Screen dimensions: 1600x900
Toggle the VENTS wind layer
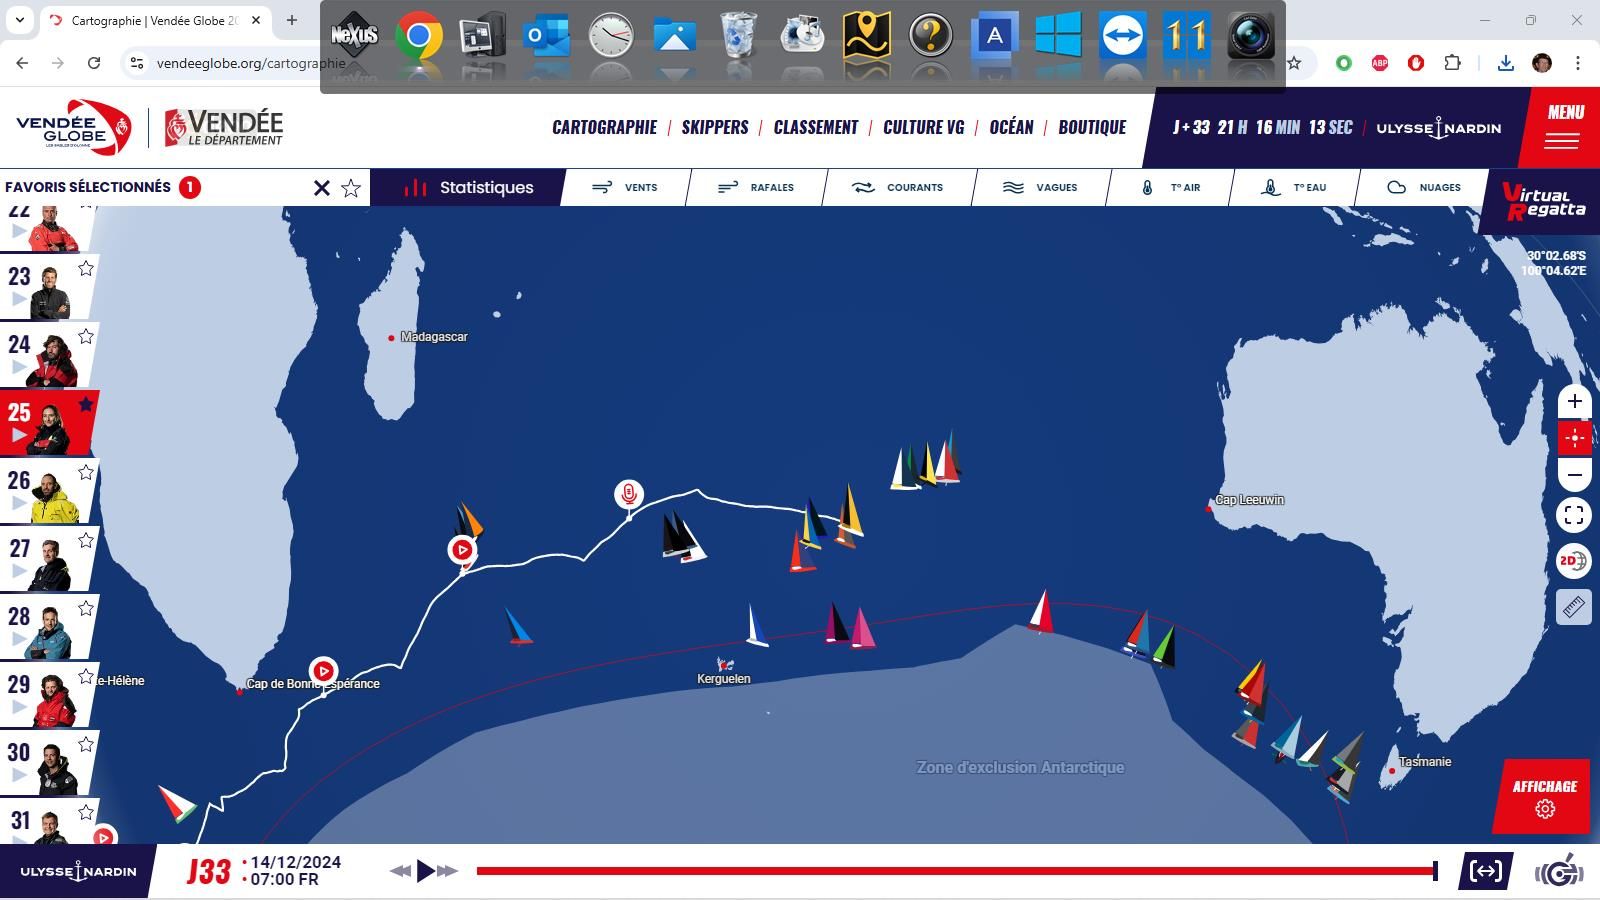click(626, 187)
